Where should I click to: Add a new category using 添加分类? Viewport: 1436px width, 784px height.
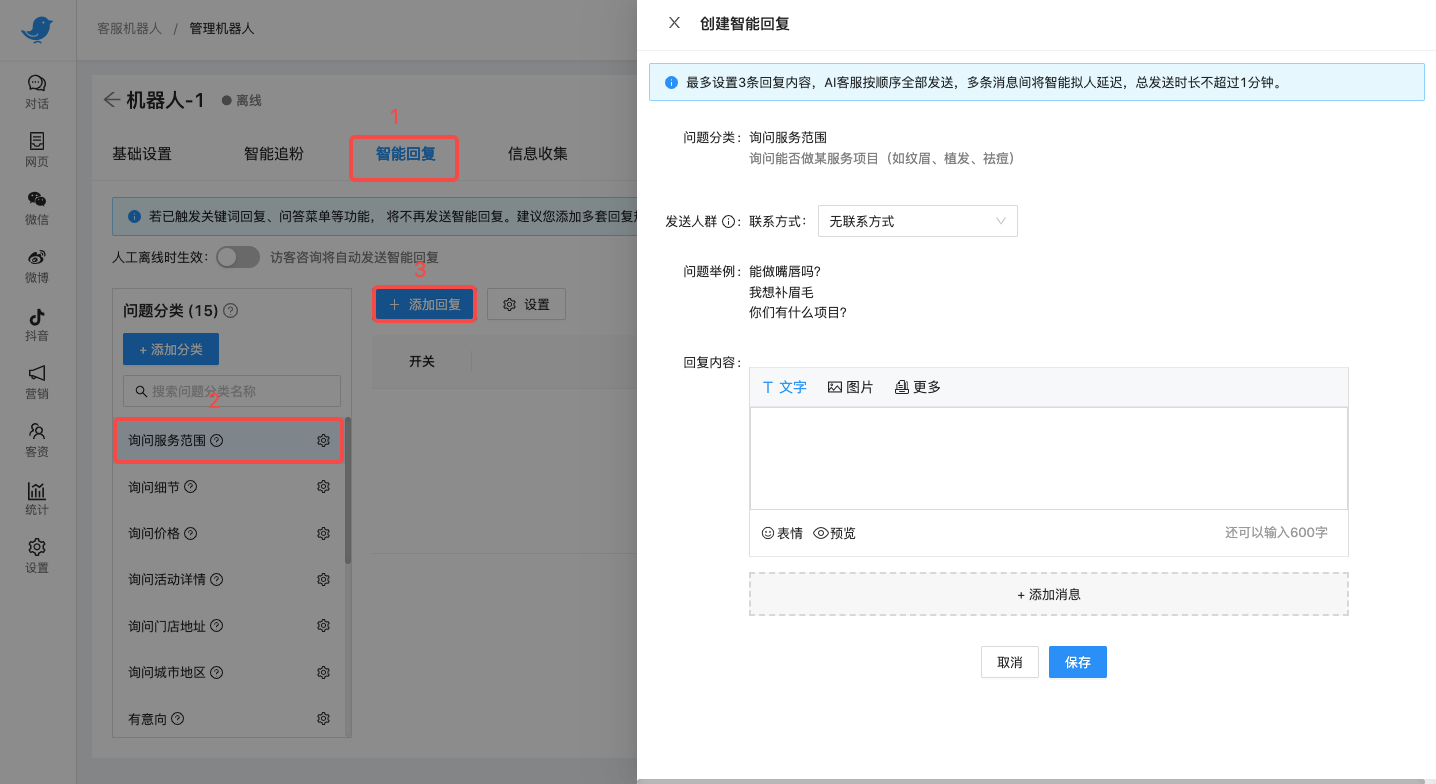170,348
